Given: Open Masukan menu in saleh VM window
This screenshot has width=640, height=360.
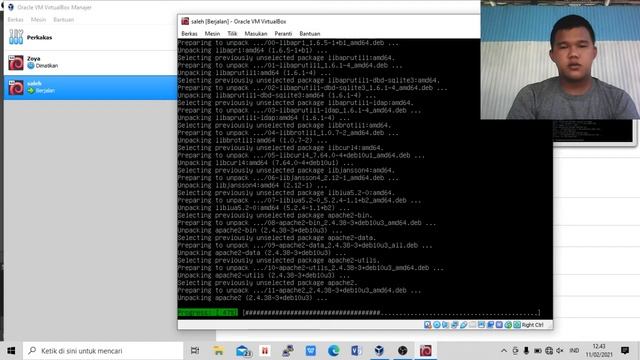Looking at the screenshot, I should tap(256, 33).
